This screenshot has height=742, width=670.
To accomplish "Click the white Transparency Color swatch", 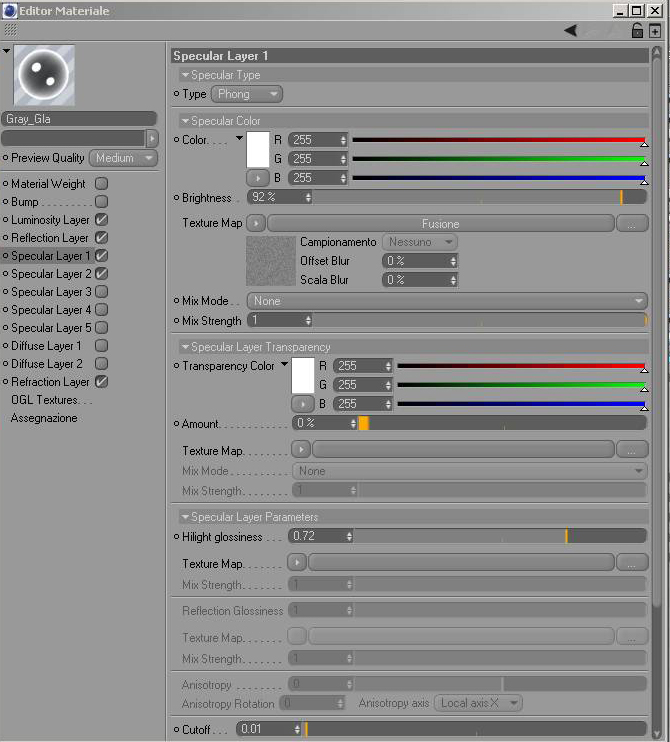I will pos(303,375).
